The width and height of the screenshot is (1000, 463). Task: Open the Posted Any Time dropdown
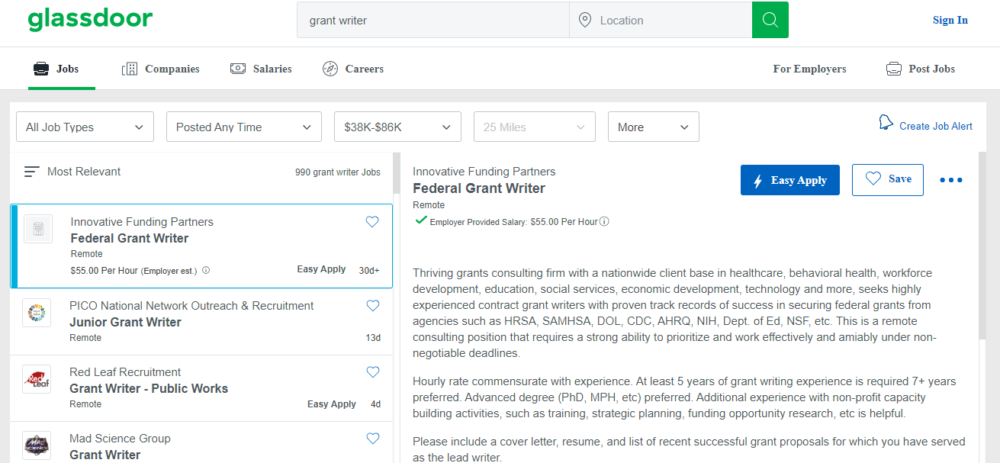(243, 127)
